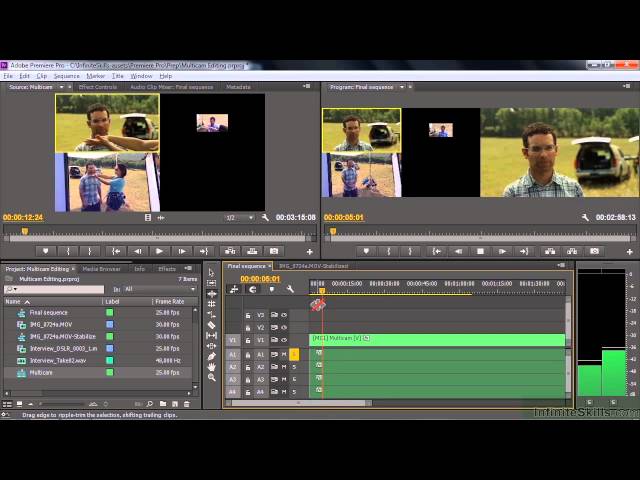Viewport: 640px width, 480px height.
Task: Open Program monitor button editor plus
Action: [x=630, y=252]
